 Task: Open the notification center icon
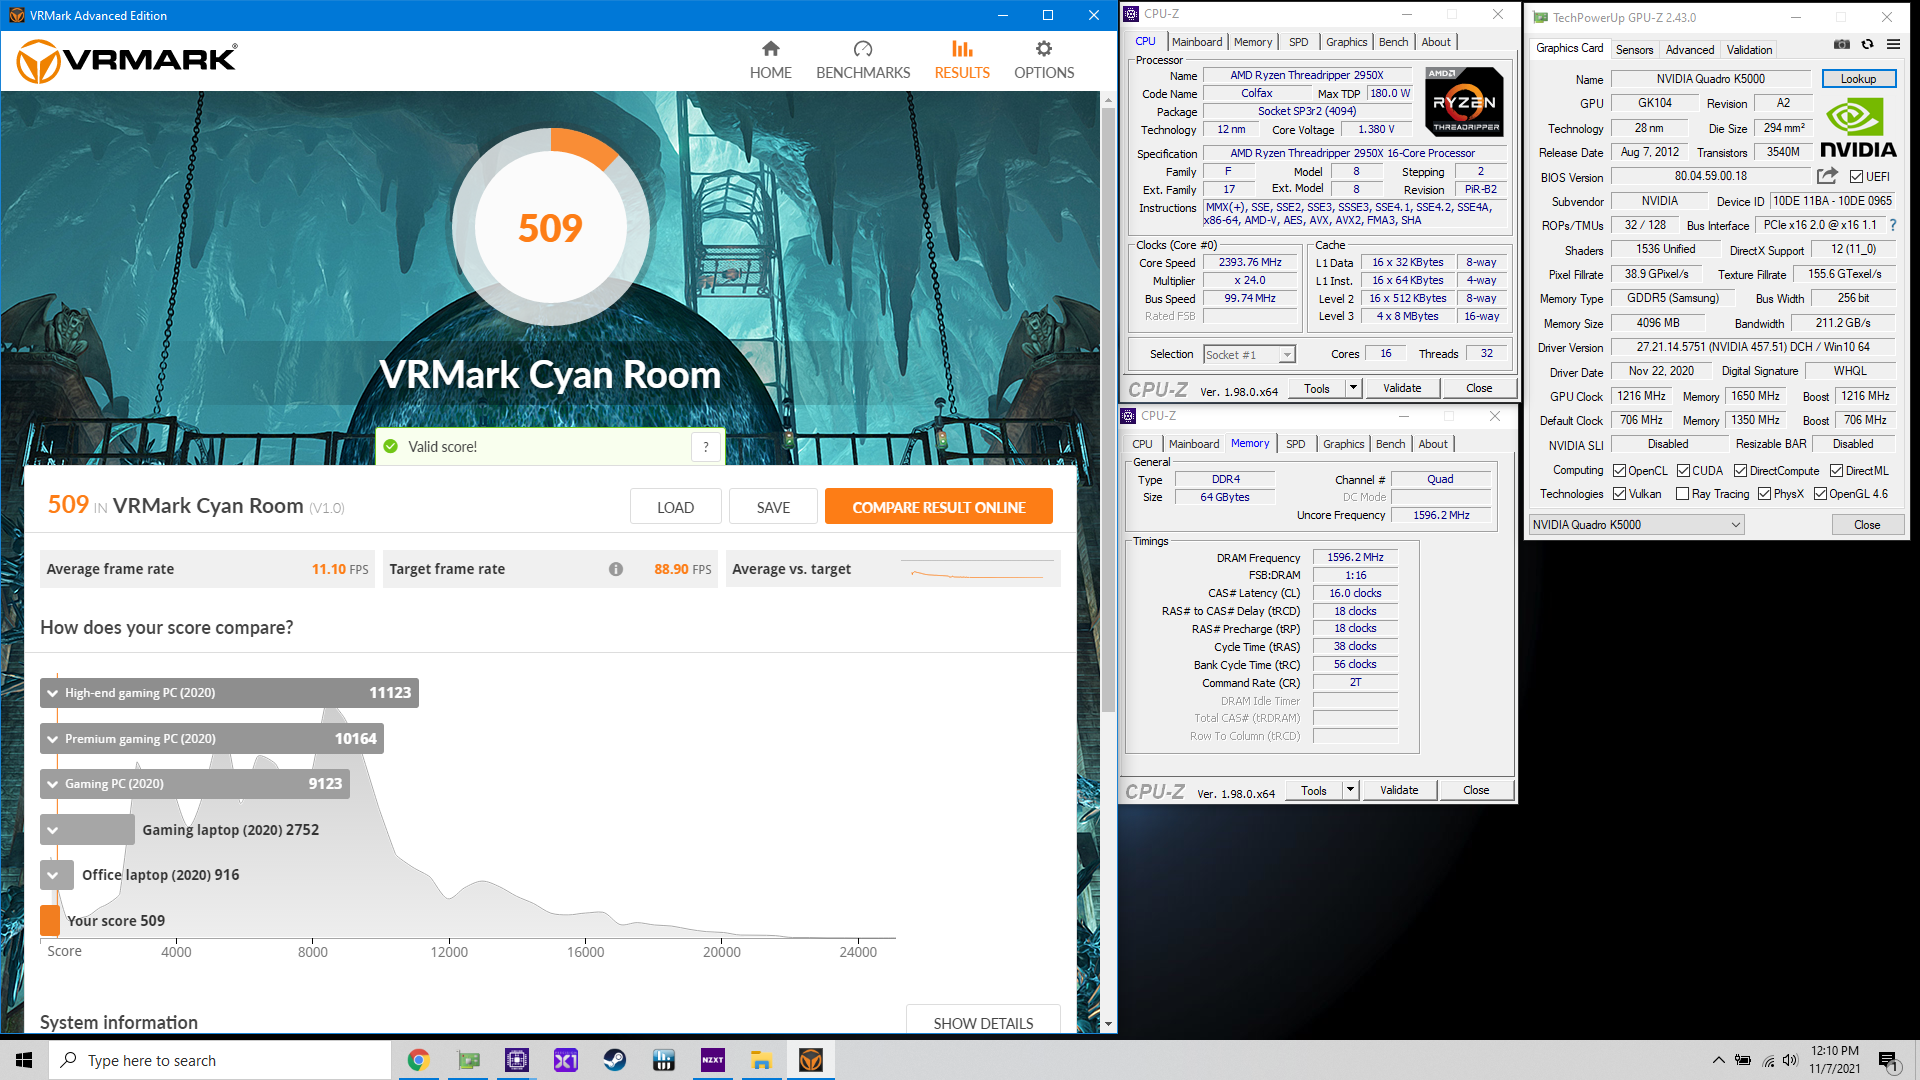[1888, 1061]
